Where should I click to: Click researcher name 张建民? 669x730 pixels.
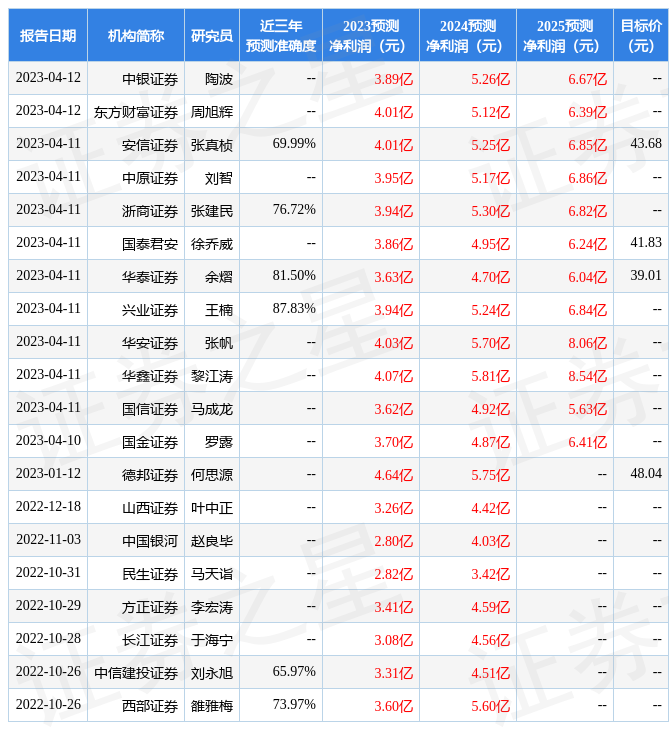click(x=212, y=211)
